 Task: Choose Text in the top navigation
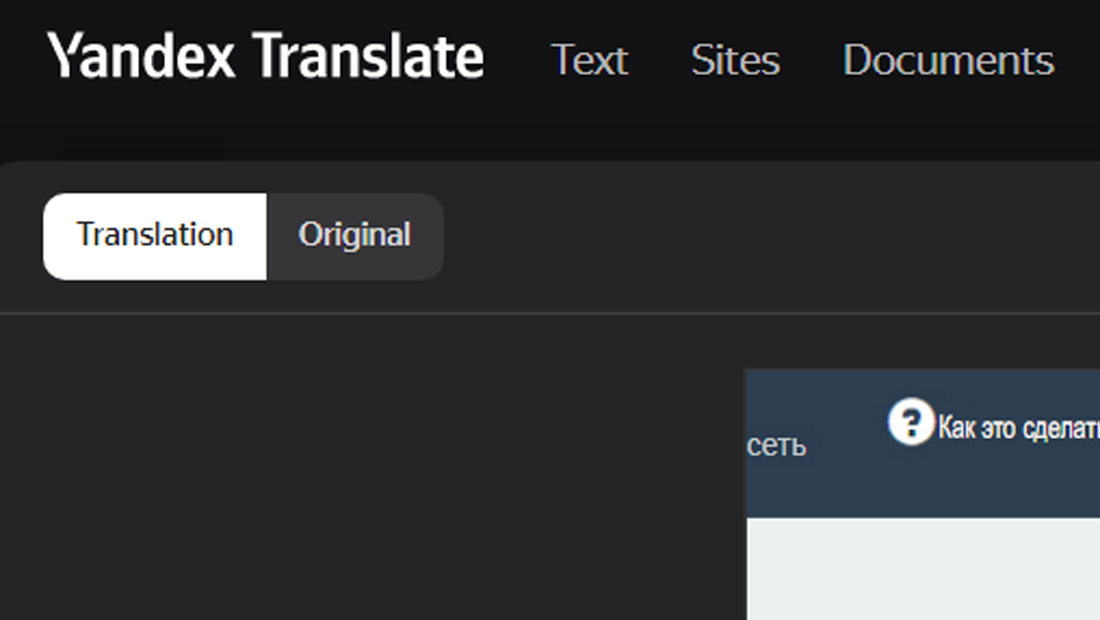(589, 60)
